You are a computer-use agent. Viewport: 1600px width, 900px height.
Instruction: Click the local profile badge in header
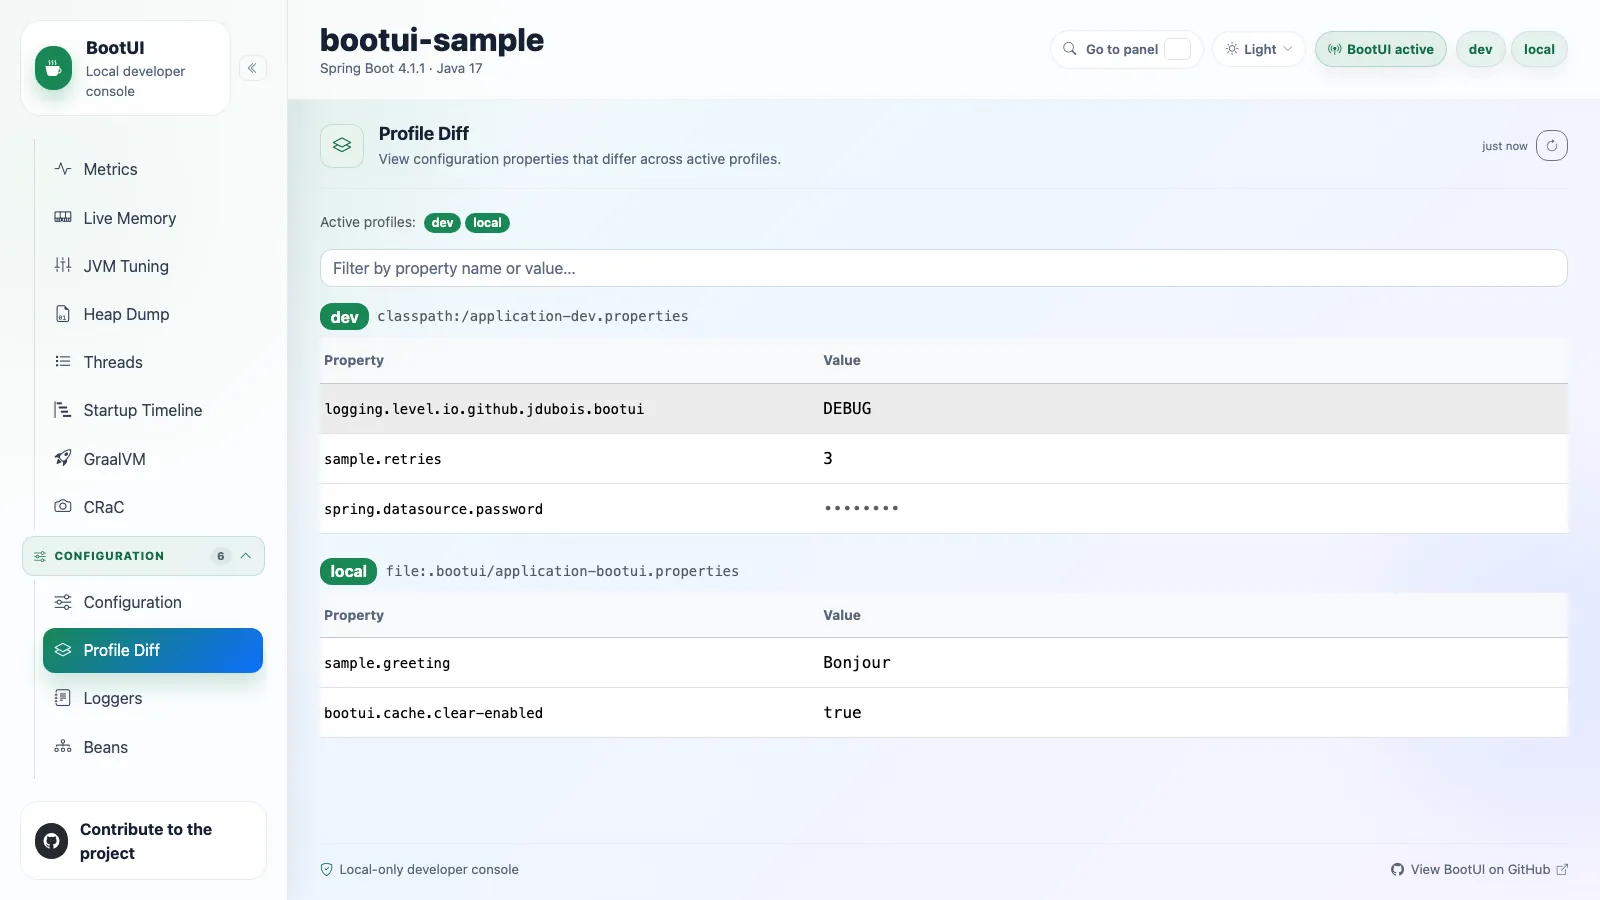(x=1539, y=49)
